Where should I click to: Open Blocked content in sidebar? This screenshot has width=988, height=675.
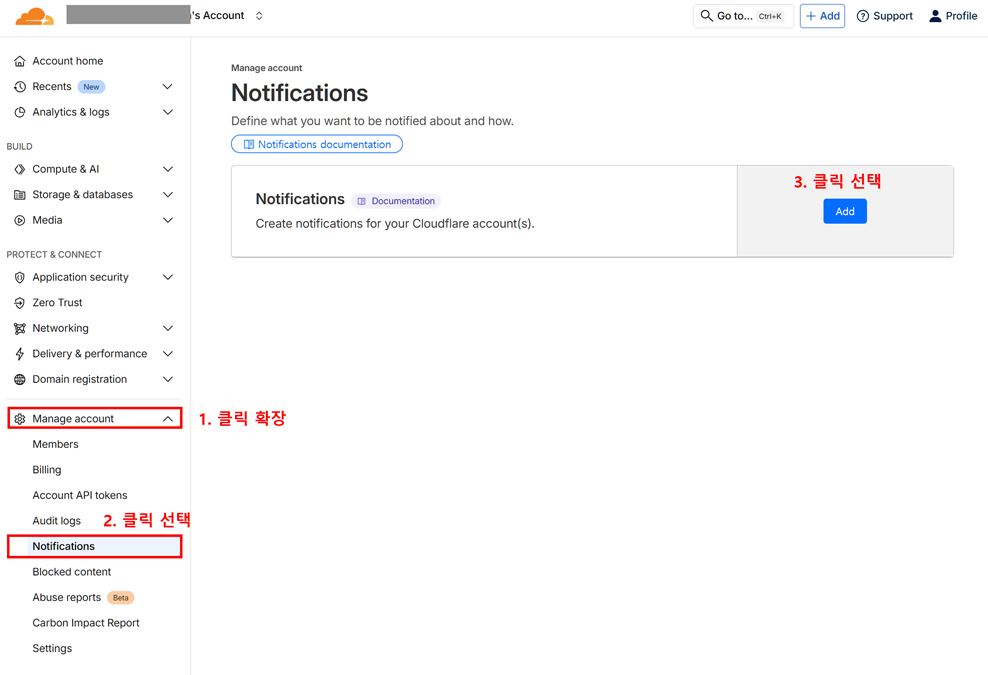(x=71, y=572)
